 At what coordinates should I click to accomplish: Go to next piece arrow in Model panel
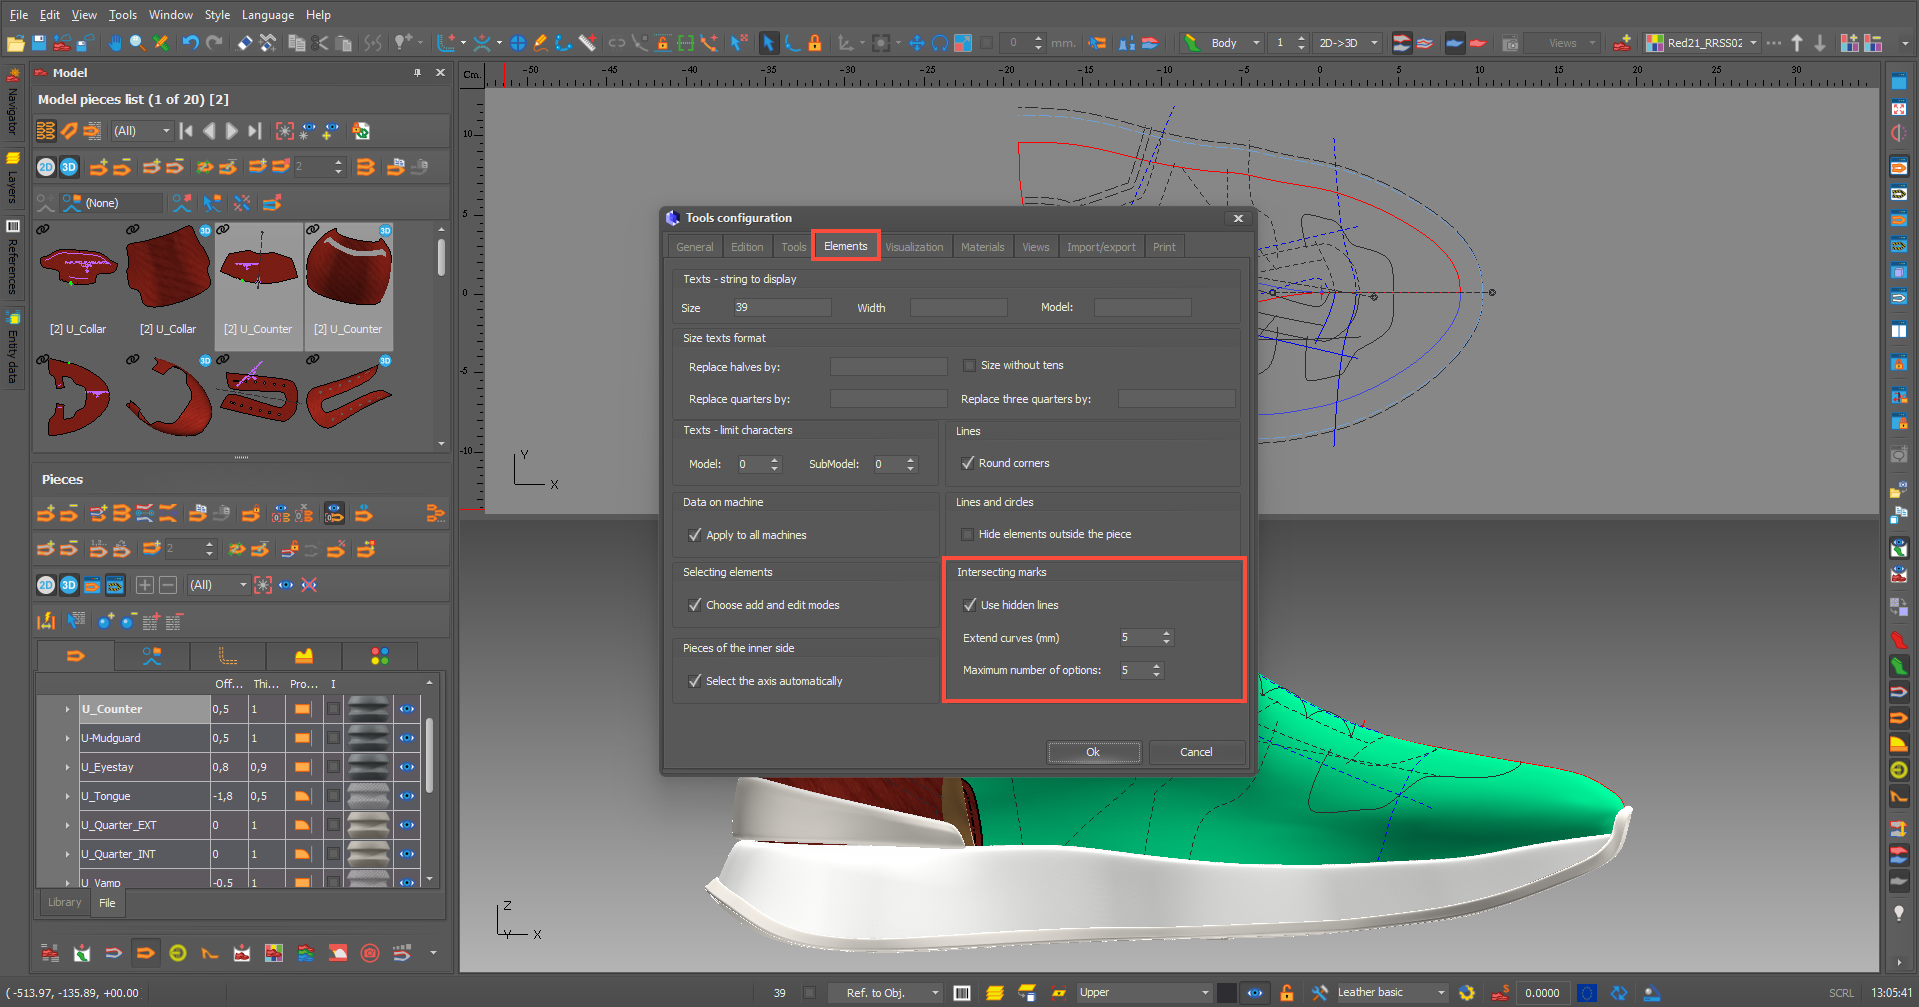(232, 131)
